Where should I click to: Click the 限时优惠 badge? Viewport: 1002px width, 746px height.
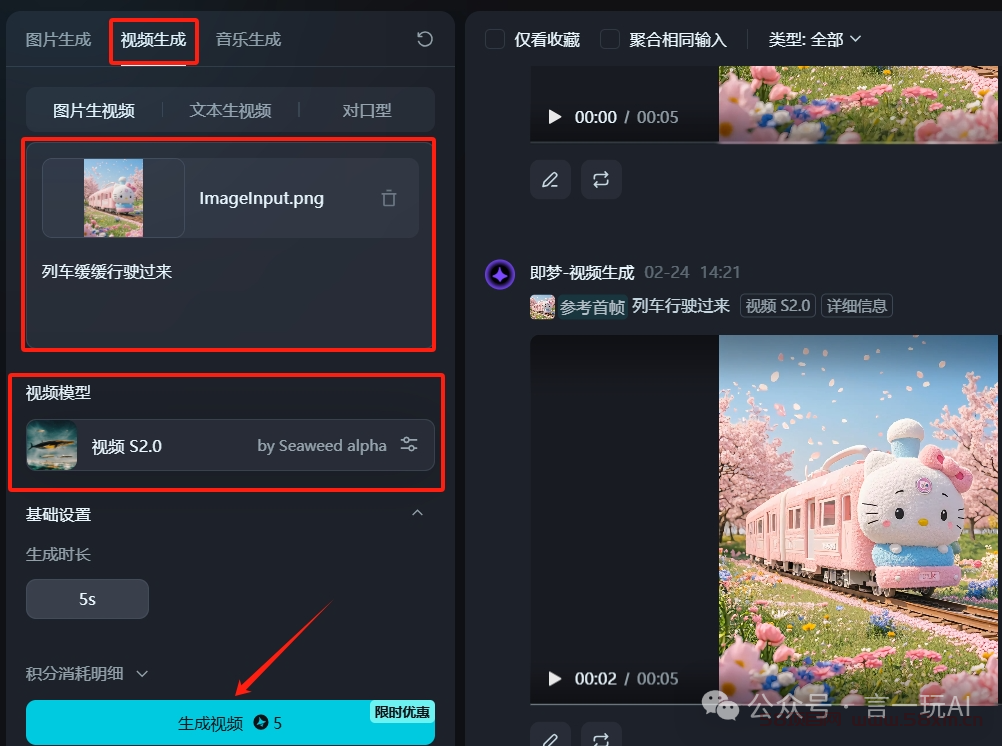point(402,712)
